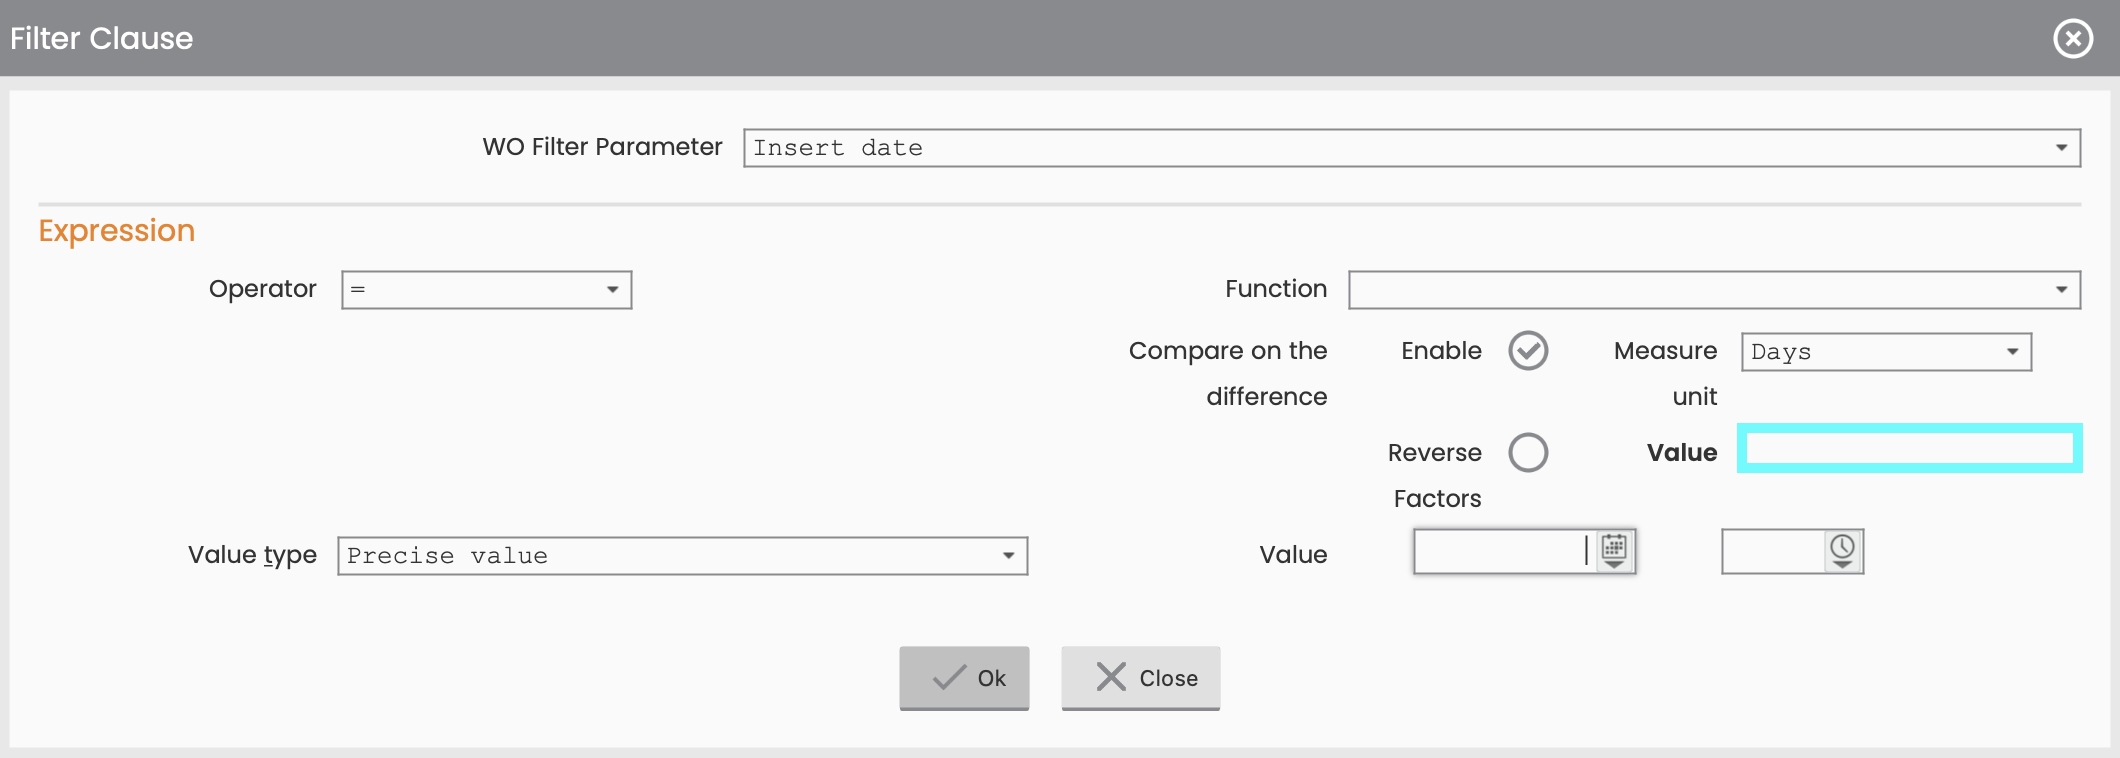
Task: Click the Filter Clause title text
Action: [x=102, y=38]
